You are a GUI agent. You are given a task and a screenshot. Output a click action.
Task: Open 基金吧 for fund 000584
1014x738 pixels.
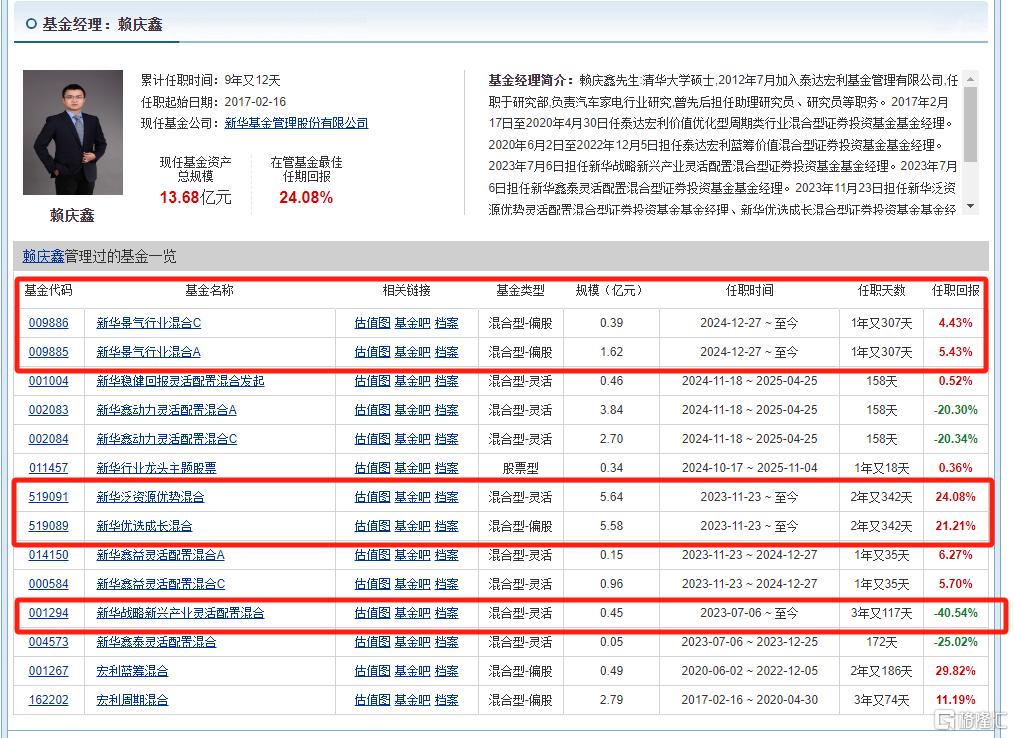coord(412,584)
